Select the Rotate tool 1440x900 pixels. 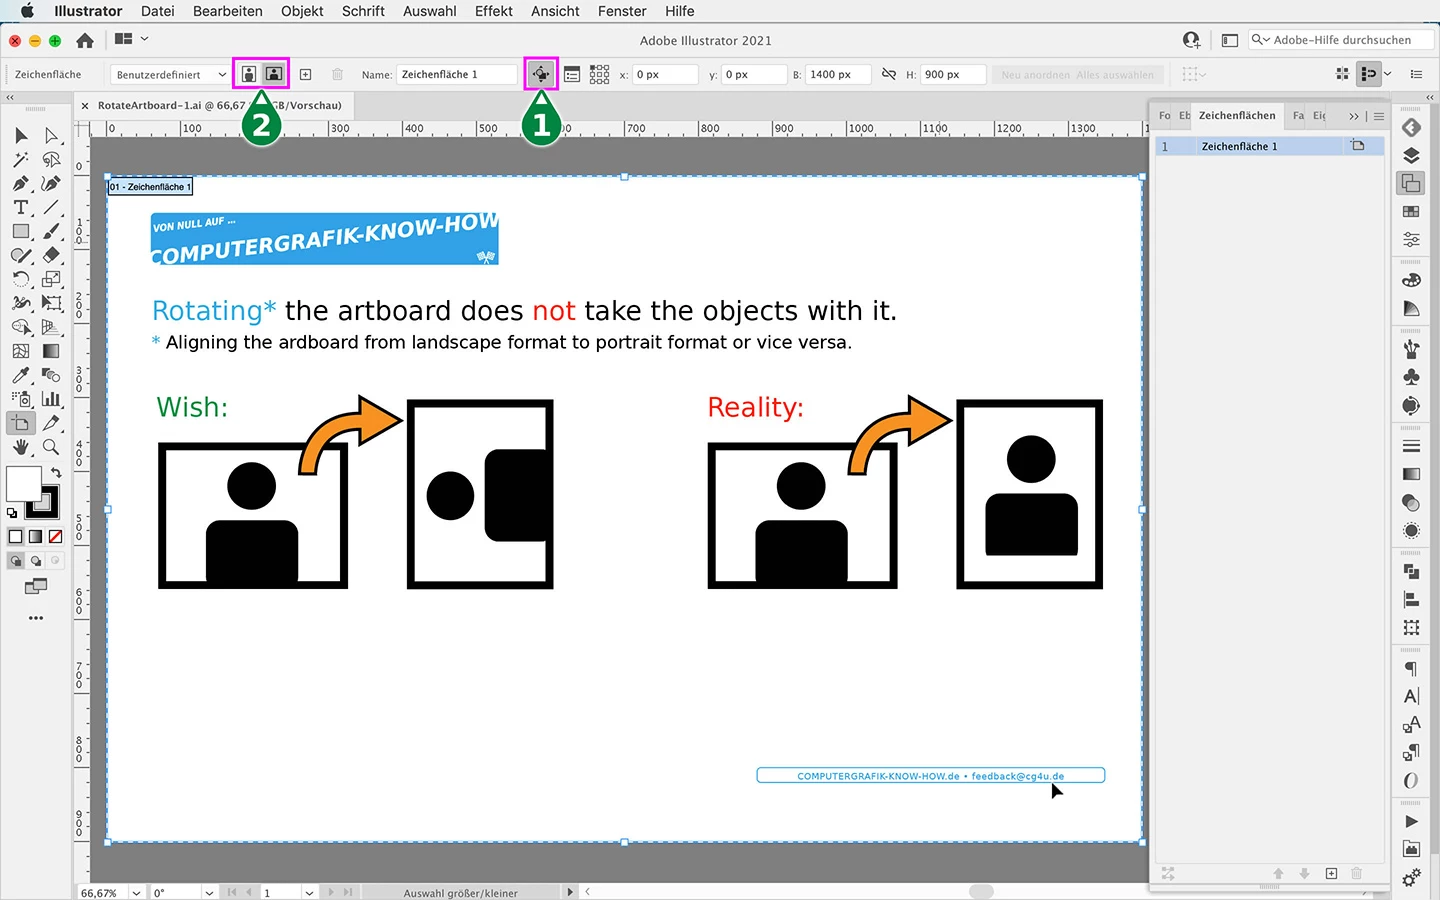click(x=21, y=280)
